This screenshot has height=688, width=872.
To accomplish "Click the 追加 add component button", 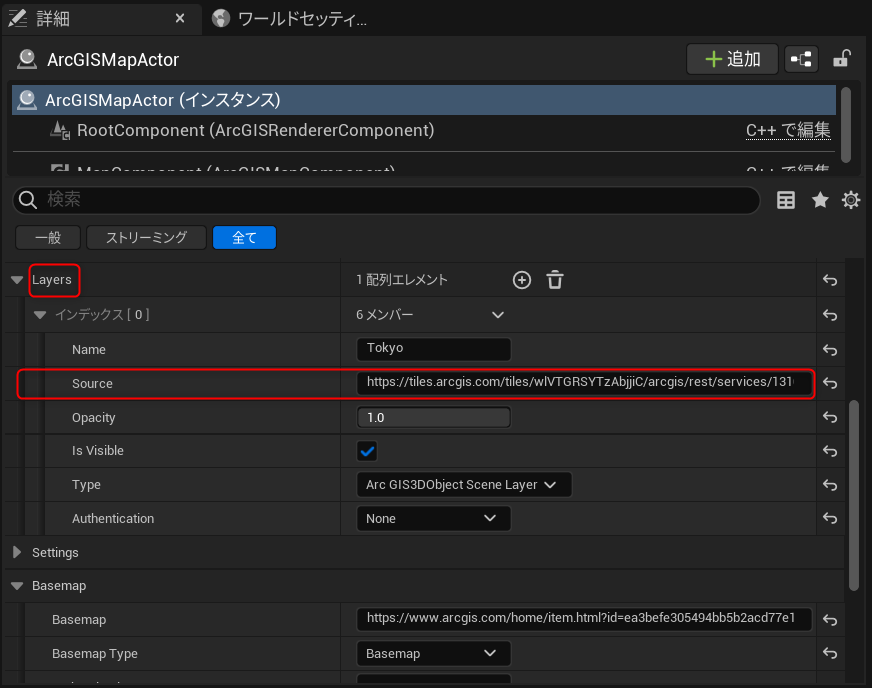I will (732, 59).
